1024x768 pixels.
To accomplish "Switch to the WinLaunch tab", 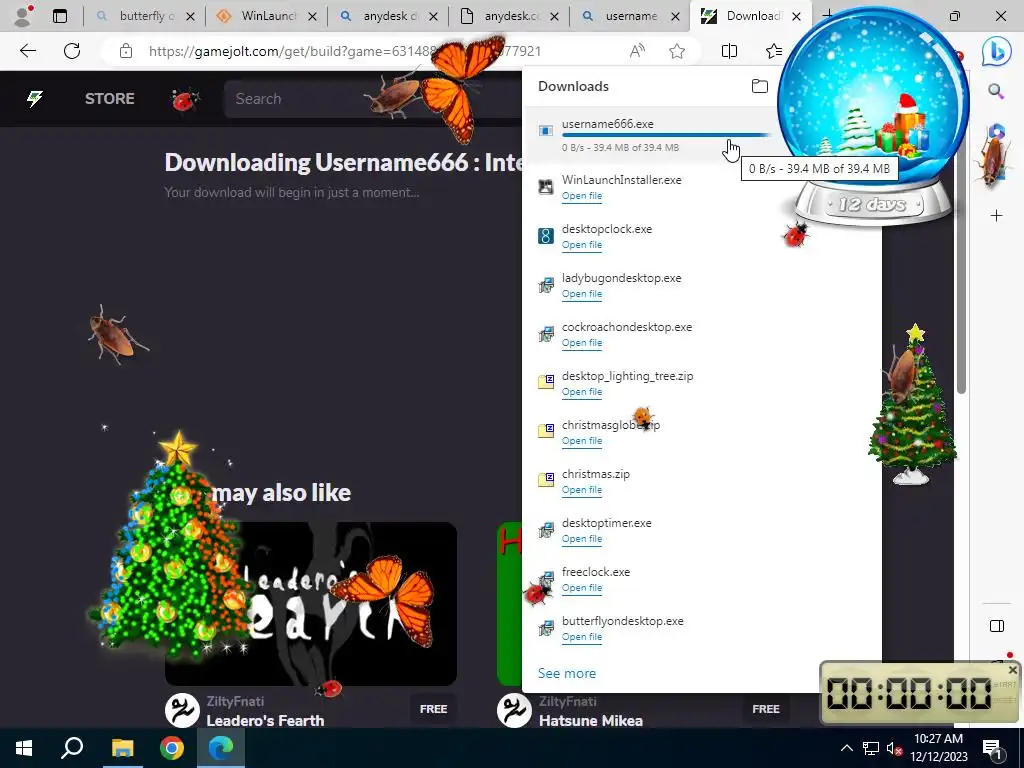I will click(x=269, y=16).
